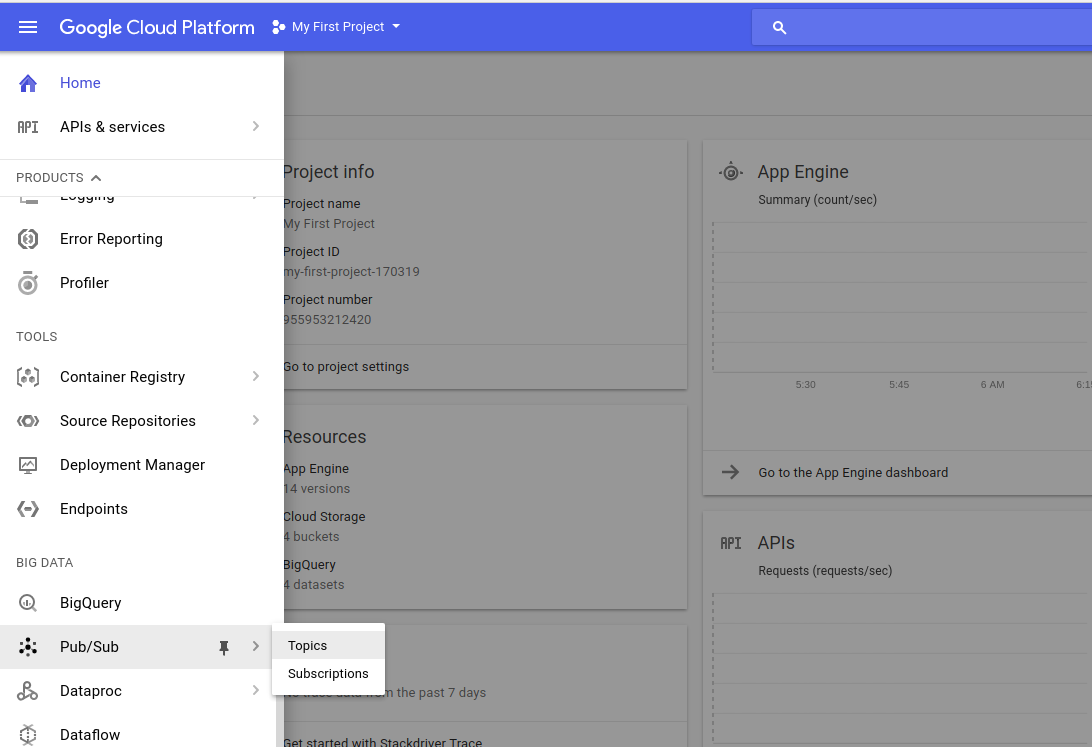Click the Source Repositories icon
1092x747 pixels.
tap(28, 421)
